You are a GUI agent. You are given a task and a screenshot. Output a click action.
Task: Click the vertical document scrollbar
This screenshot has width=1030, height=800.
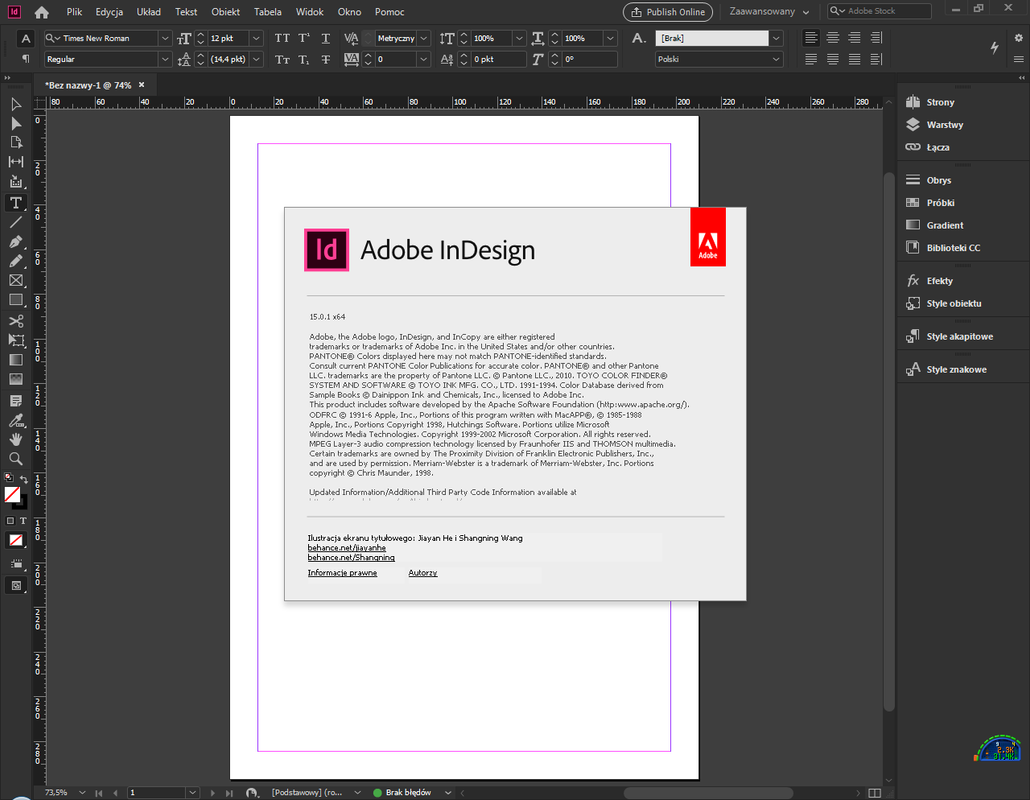(889, 441)
